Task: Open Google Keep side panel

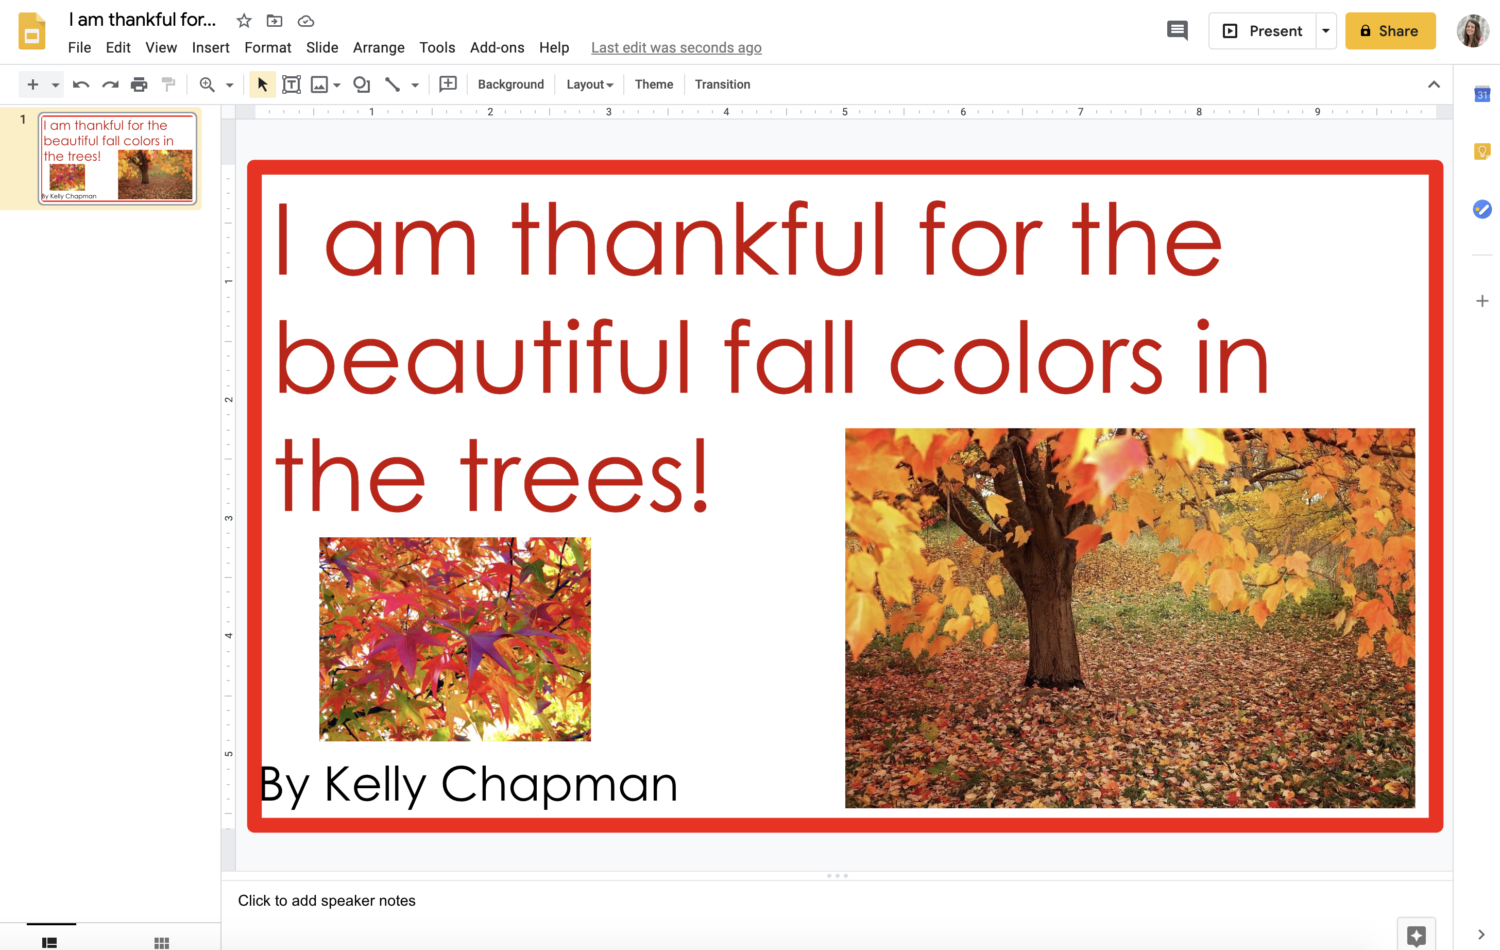Action: click(x=1481, y=150)
